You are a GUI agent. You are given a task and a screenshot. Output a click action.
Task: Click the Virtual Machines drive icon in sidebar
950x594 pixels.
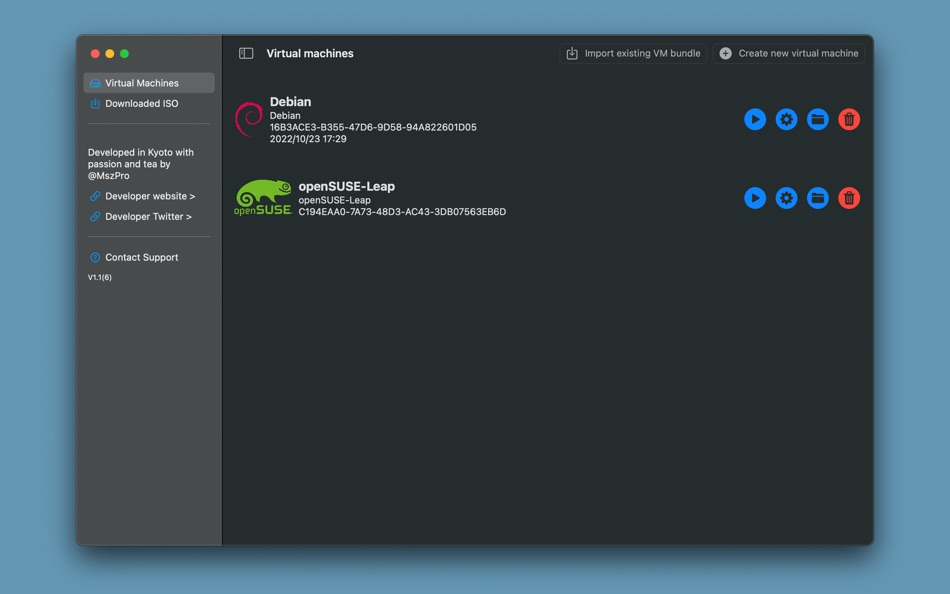click(95, 83)
